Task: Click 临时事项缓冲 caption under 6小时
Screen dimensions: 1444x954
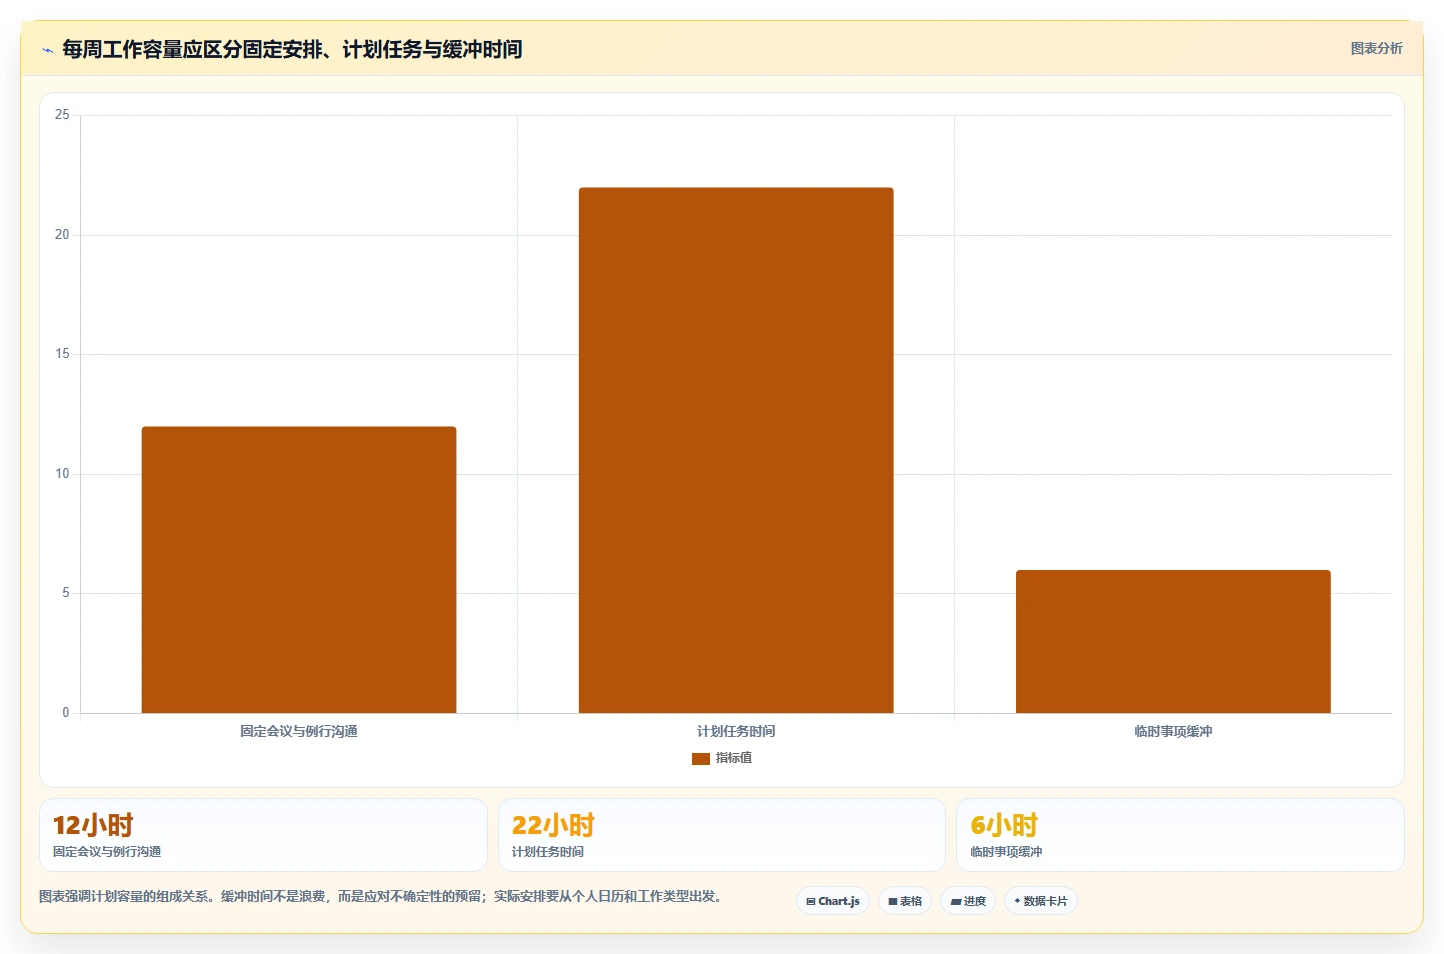Action: pyautogui.click(x=1006, y=852)
